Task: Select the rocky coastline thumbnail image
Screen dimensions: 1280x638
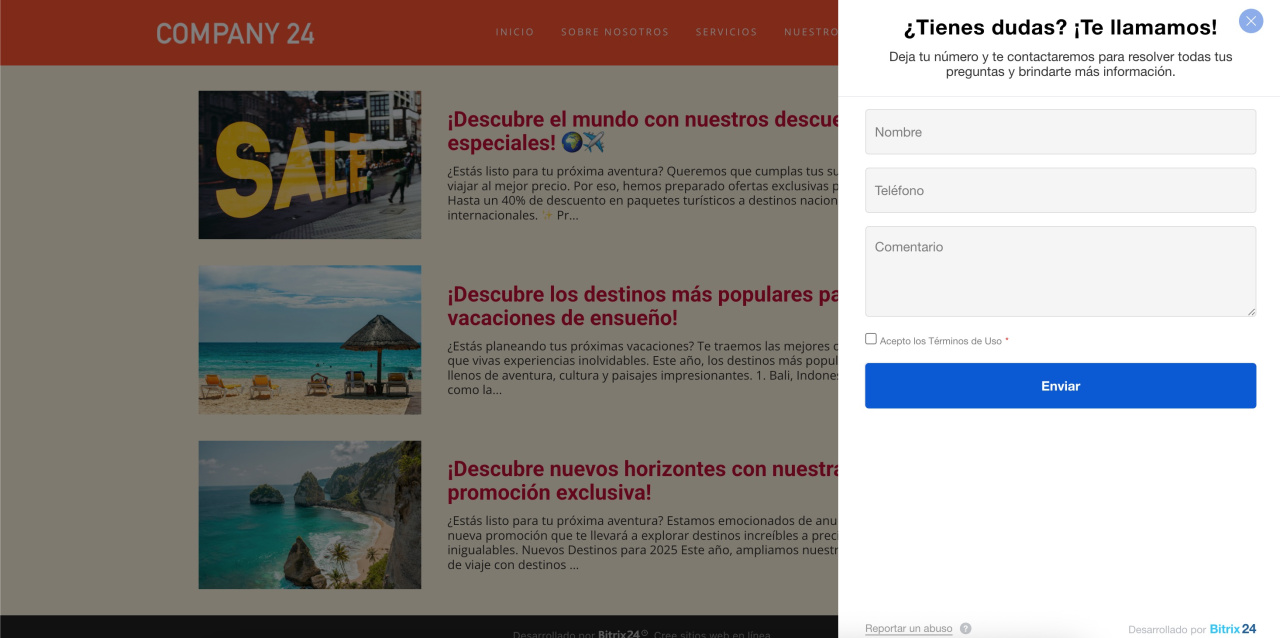Action: pyautogui.click(x=309, y=515)
